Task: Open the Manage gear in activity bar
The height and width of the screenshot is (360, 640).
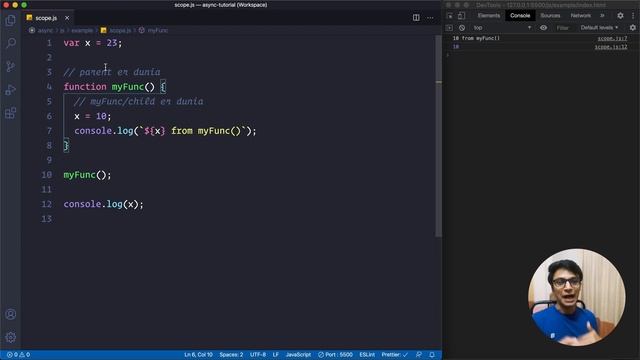Action: pyautogui.click(x=11, y=337)
